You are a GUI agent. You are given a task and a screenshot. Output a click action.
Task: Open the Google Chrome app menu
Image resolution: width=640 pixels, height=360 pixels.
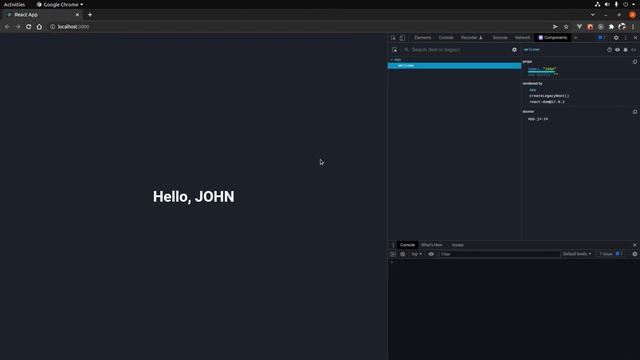60,4
